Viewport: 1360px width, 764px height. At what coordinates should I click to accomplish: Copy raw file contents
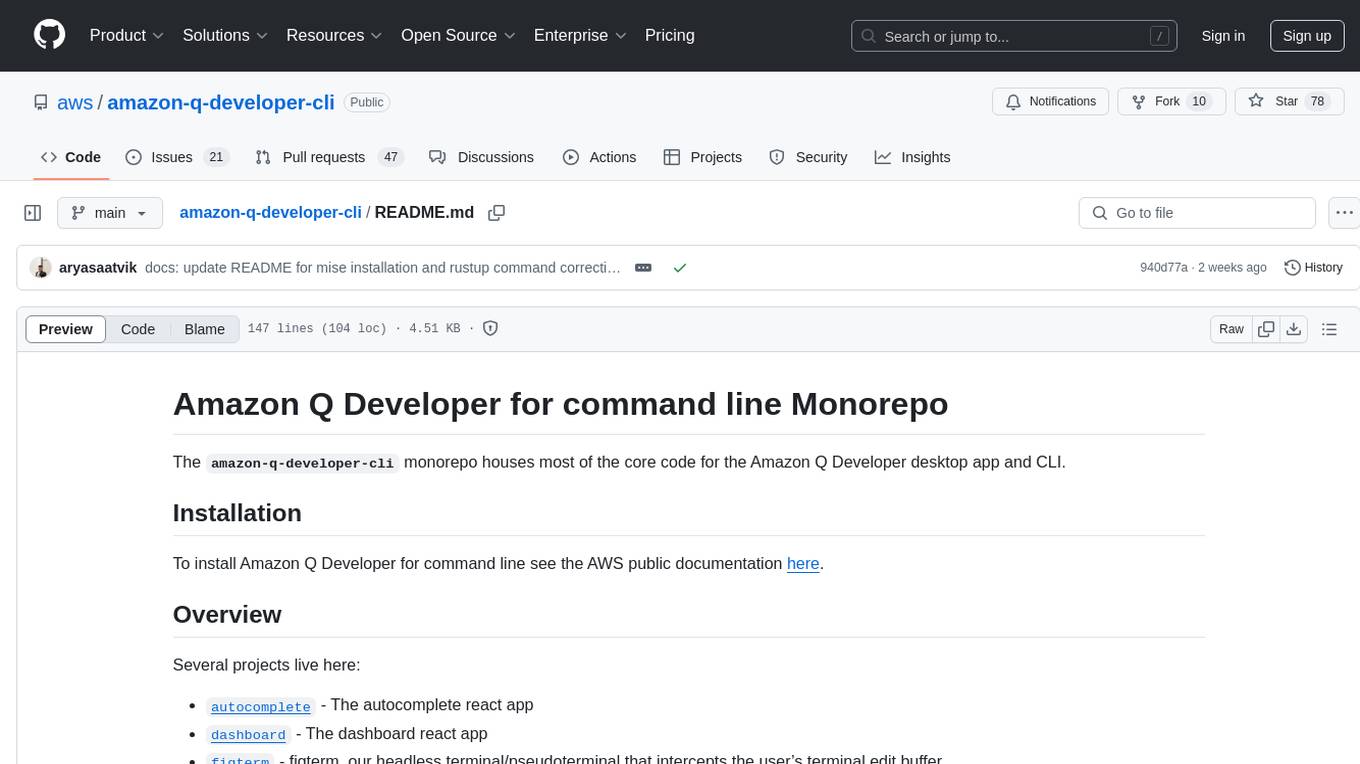click(1266, 329)
